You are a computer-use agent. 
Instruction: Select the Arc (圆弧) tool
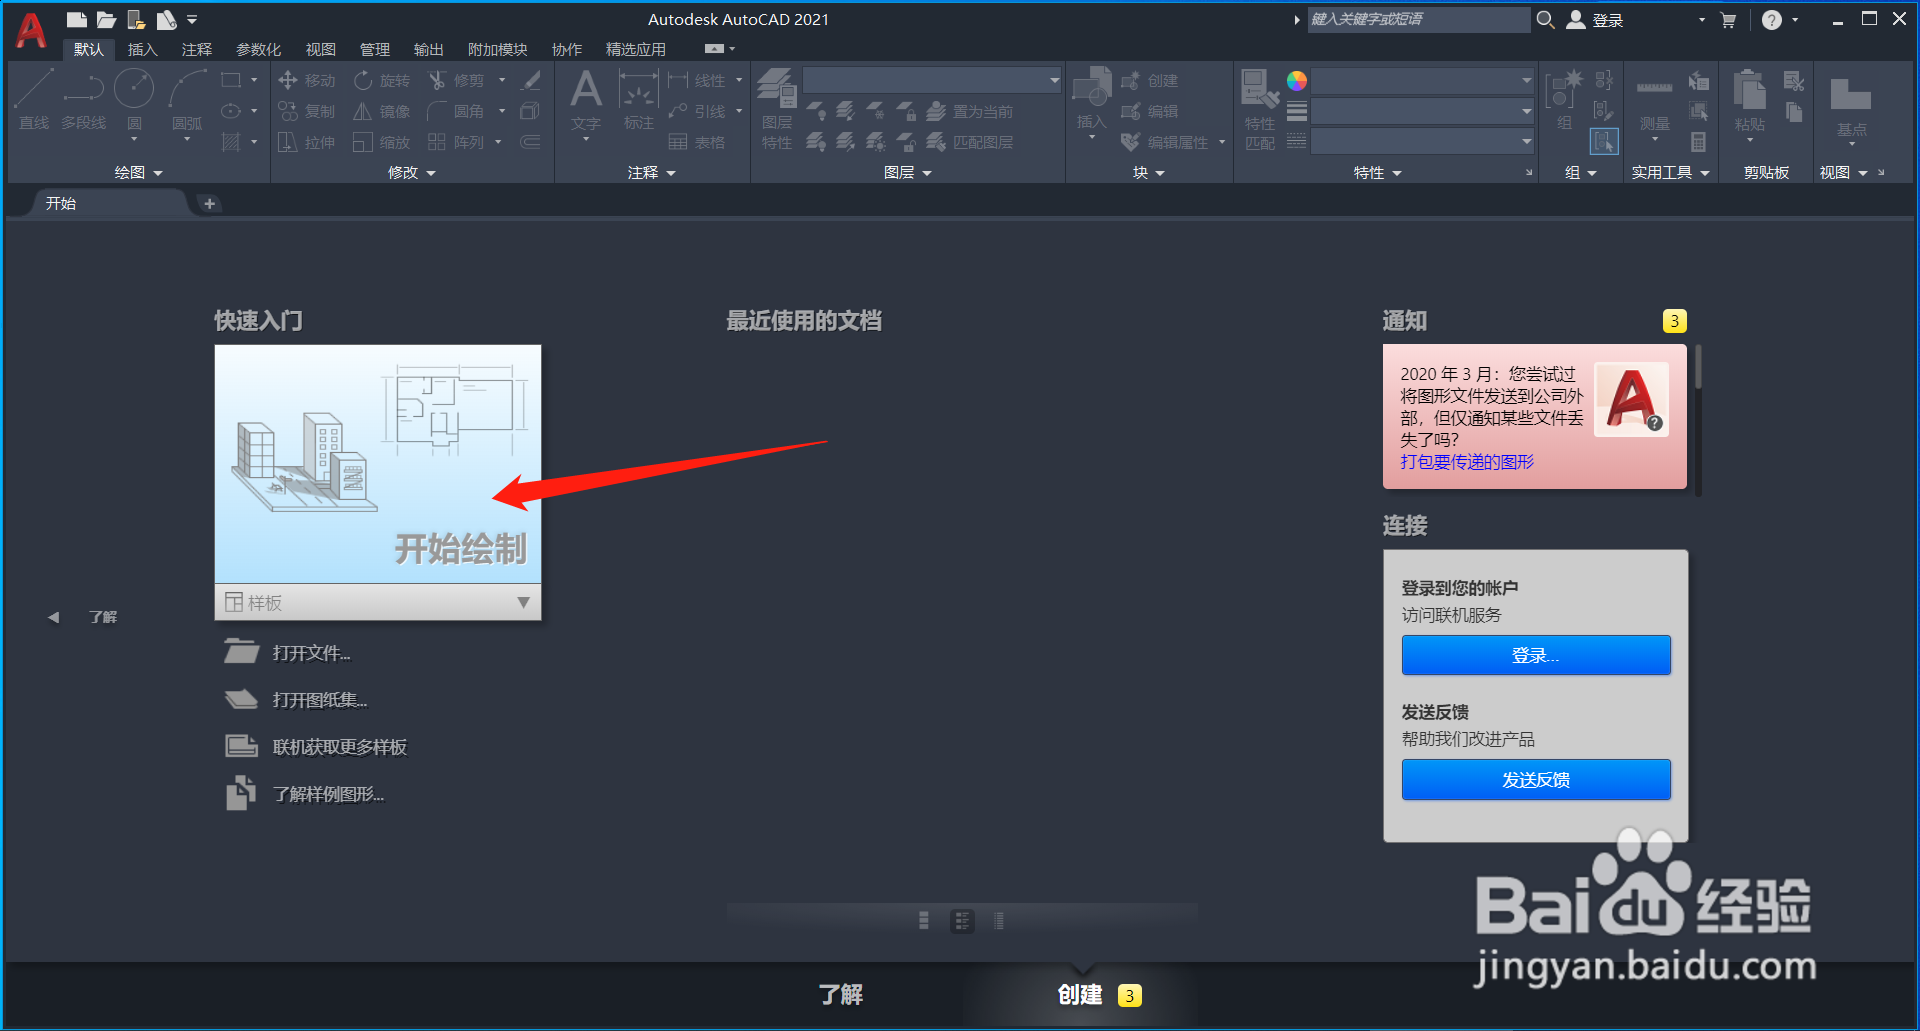pos(187,100)
